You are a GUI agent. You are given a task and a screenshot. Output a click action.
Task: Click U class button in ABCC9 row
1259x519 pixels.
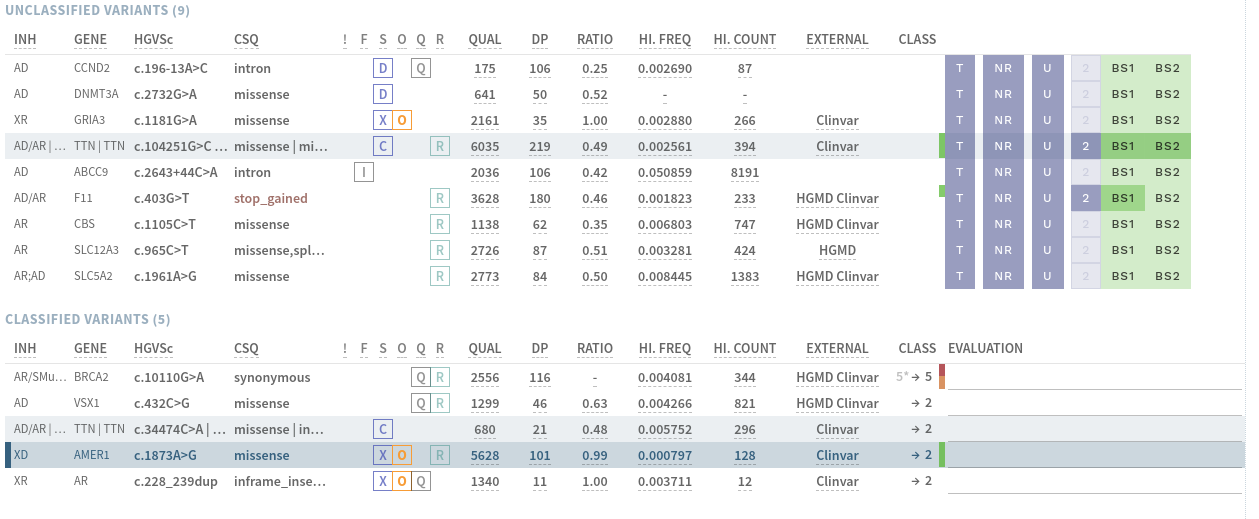pos(1047,172)
